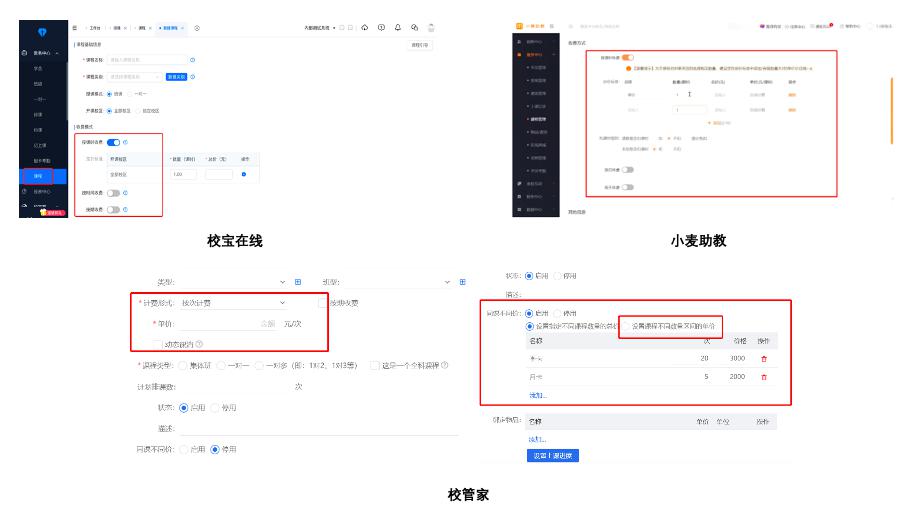Open the 类型 dropdown in 校管家
This screenshot has height=515, width=921.
(x=231, y=282)
